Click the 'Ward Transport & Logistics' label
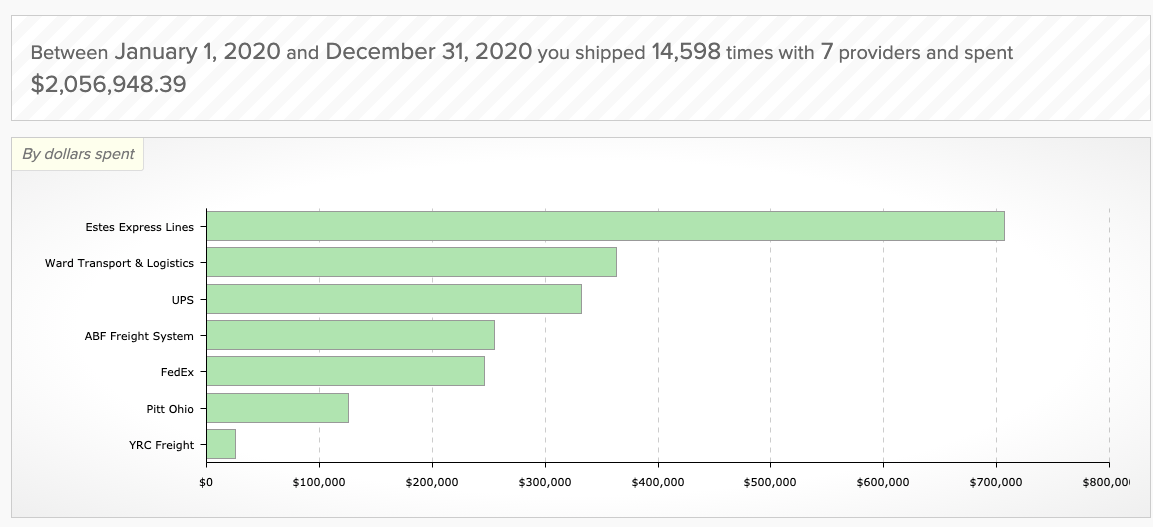Image resolution: width=1153 pixels, height=527 pixels. [119, 263]
